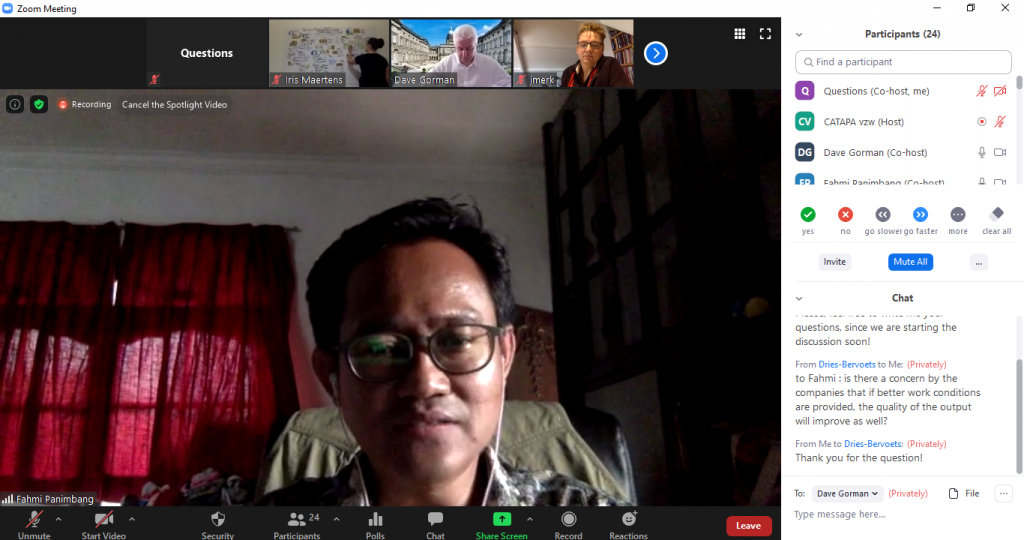Click the chat panel scrollbar
The height and width of the screenshot is (540, 1024).
[1019, 417]
